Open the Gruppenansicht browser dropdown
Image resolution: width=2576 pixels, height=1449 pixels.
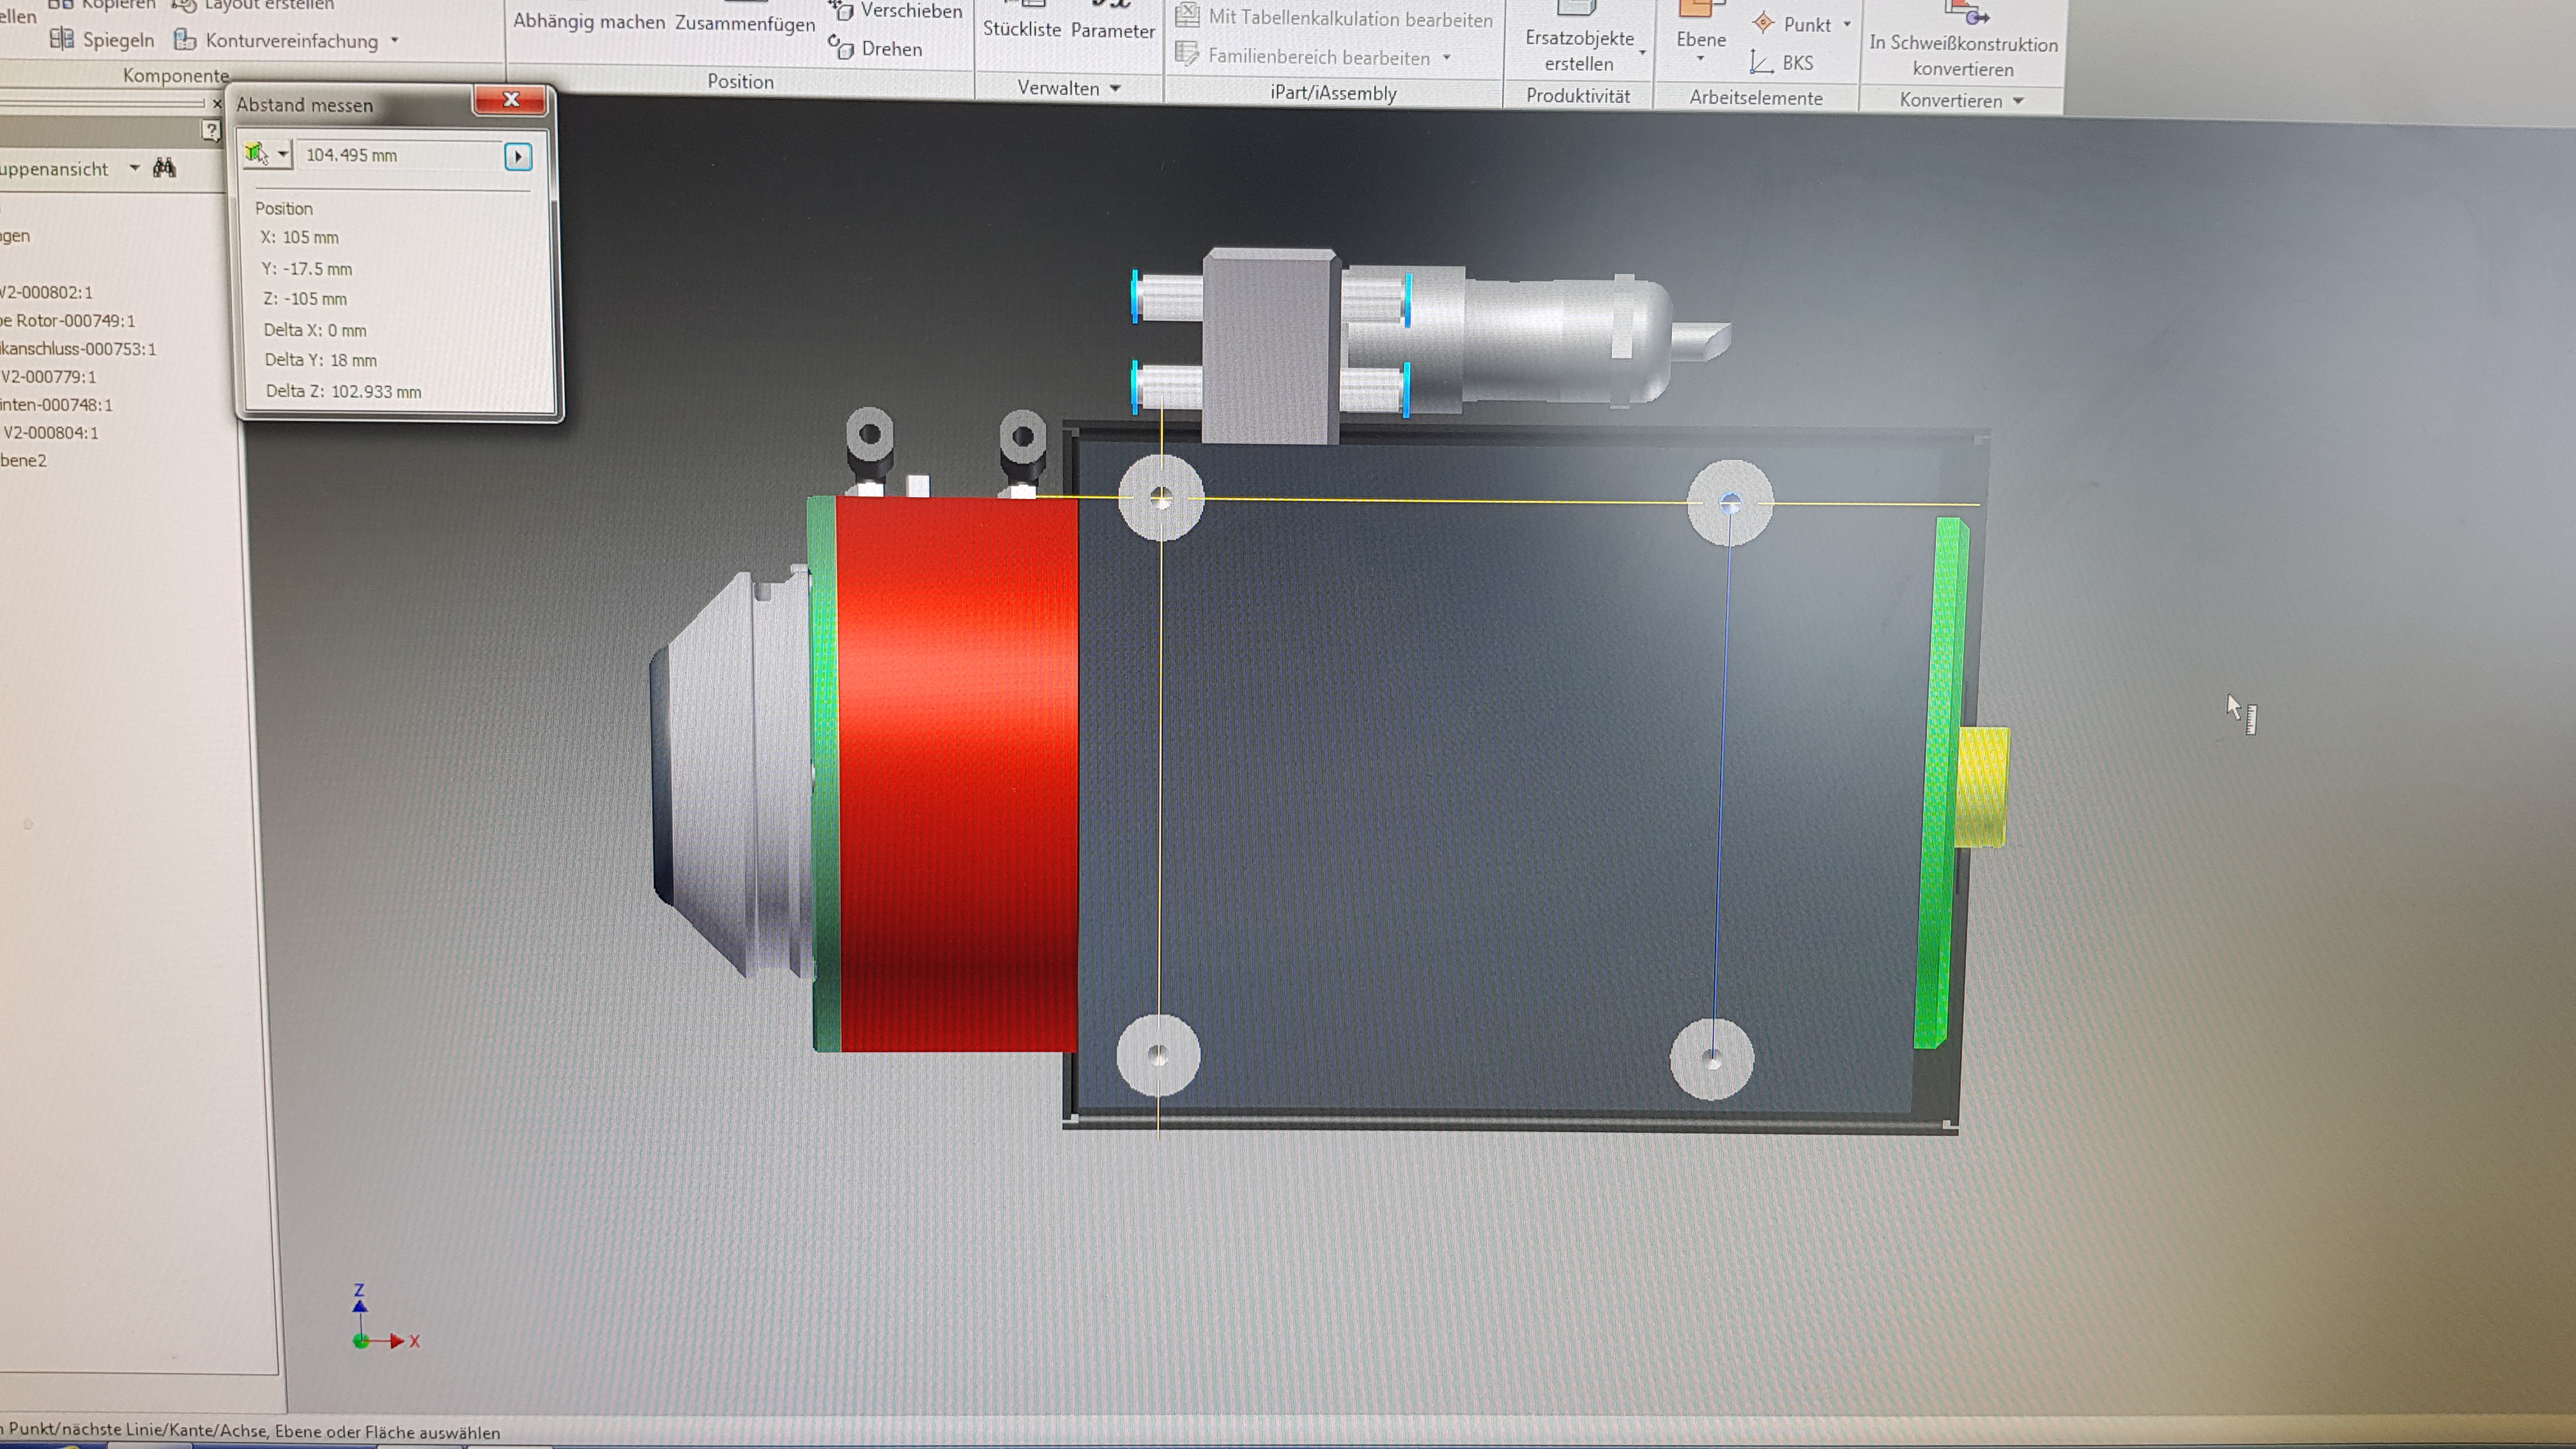pos(136,168)
